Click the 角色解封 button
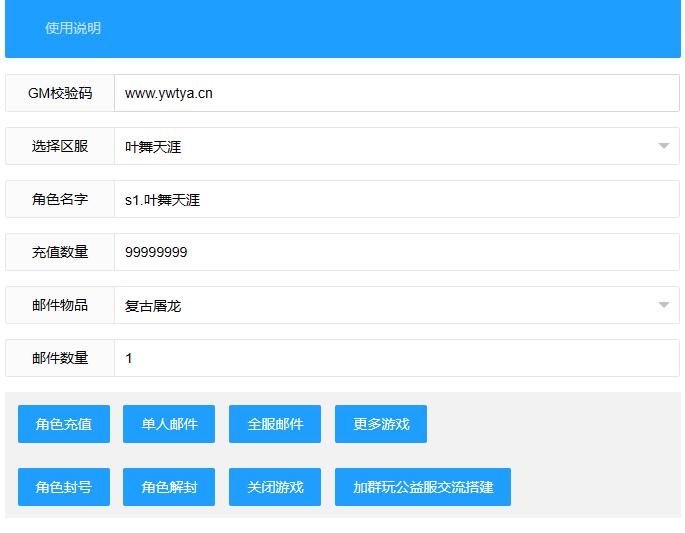The image size is (685, 533). (169, 487)
